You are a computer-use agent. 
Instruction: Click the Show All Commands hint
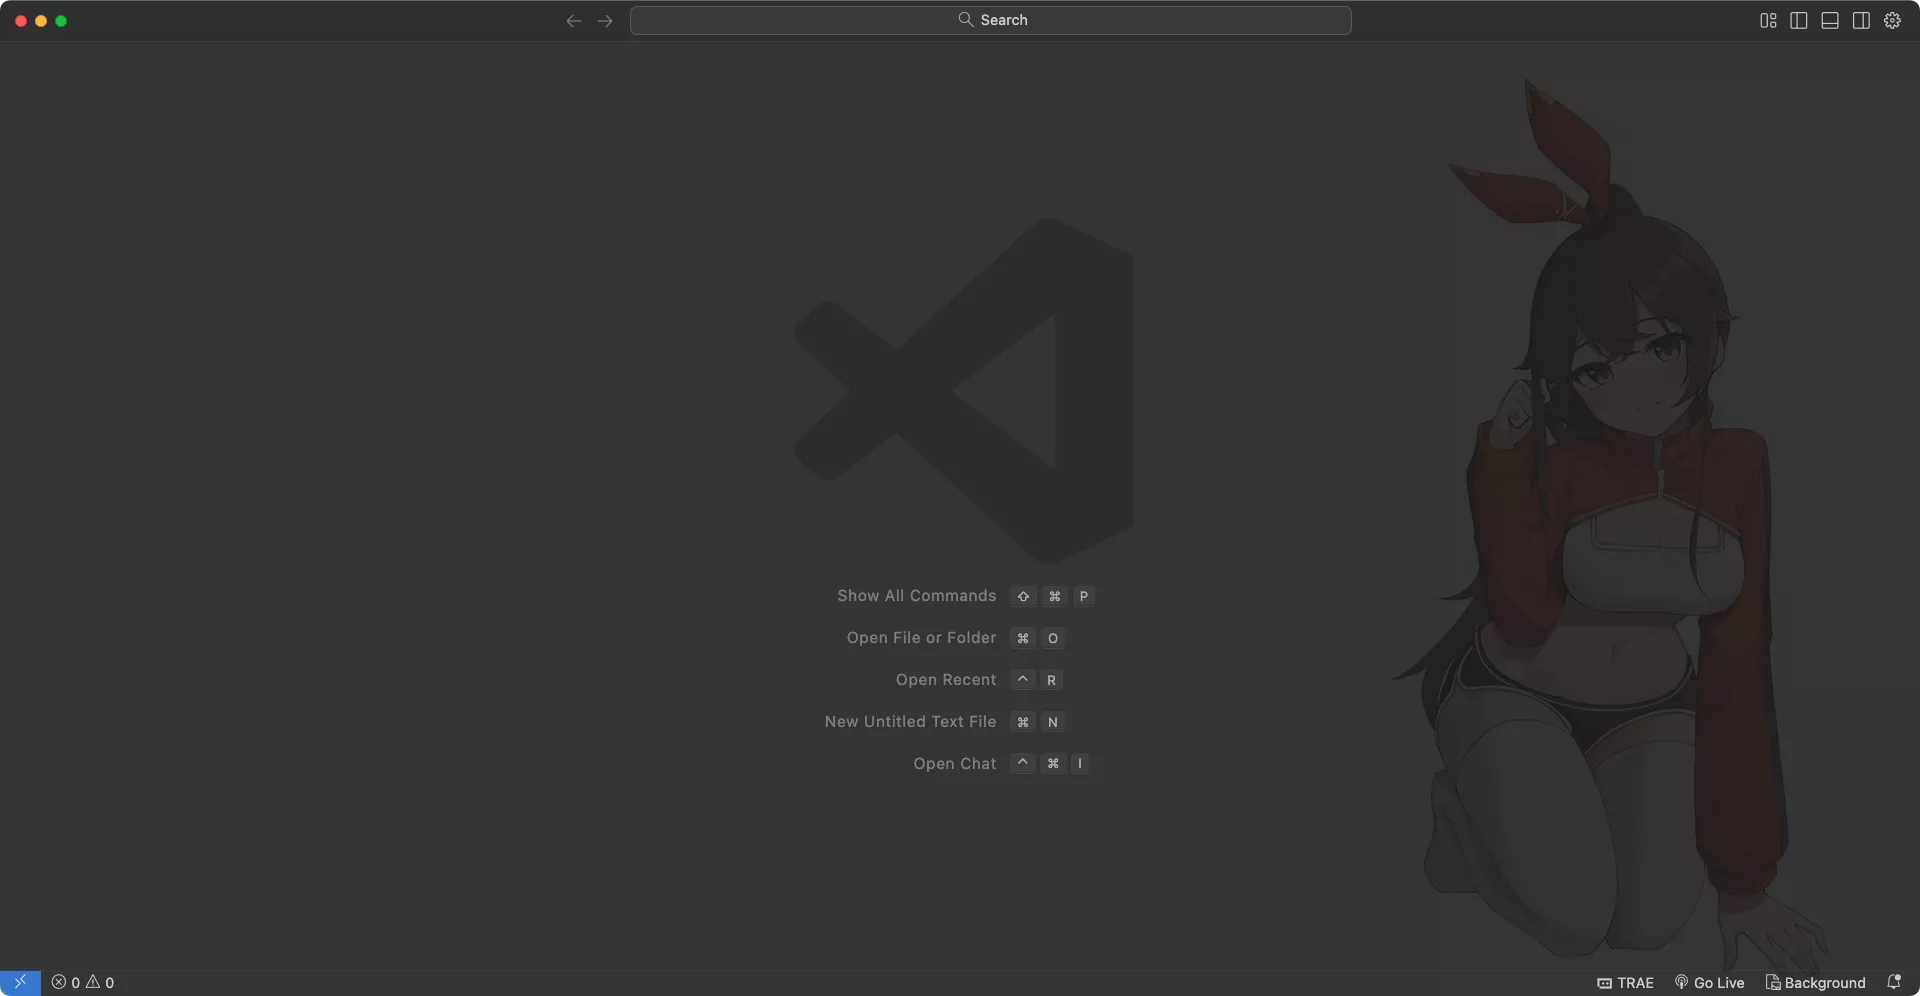916,596
